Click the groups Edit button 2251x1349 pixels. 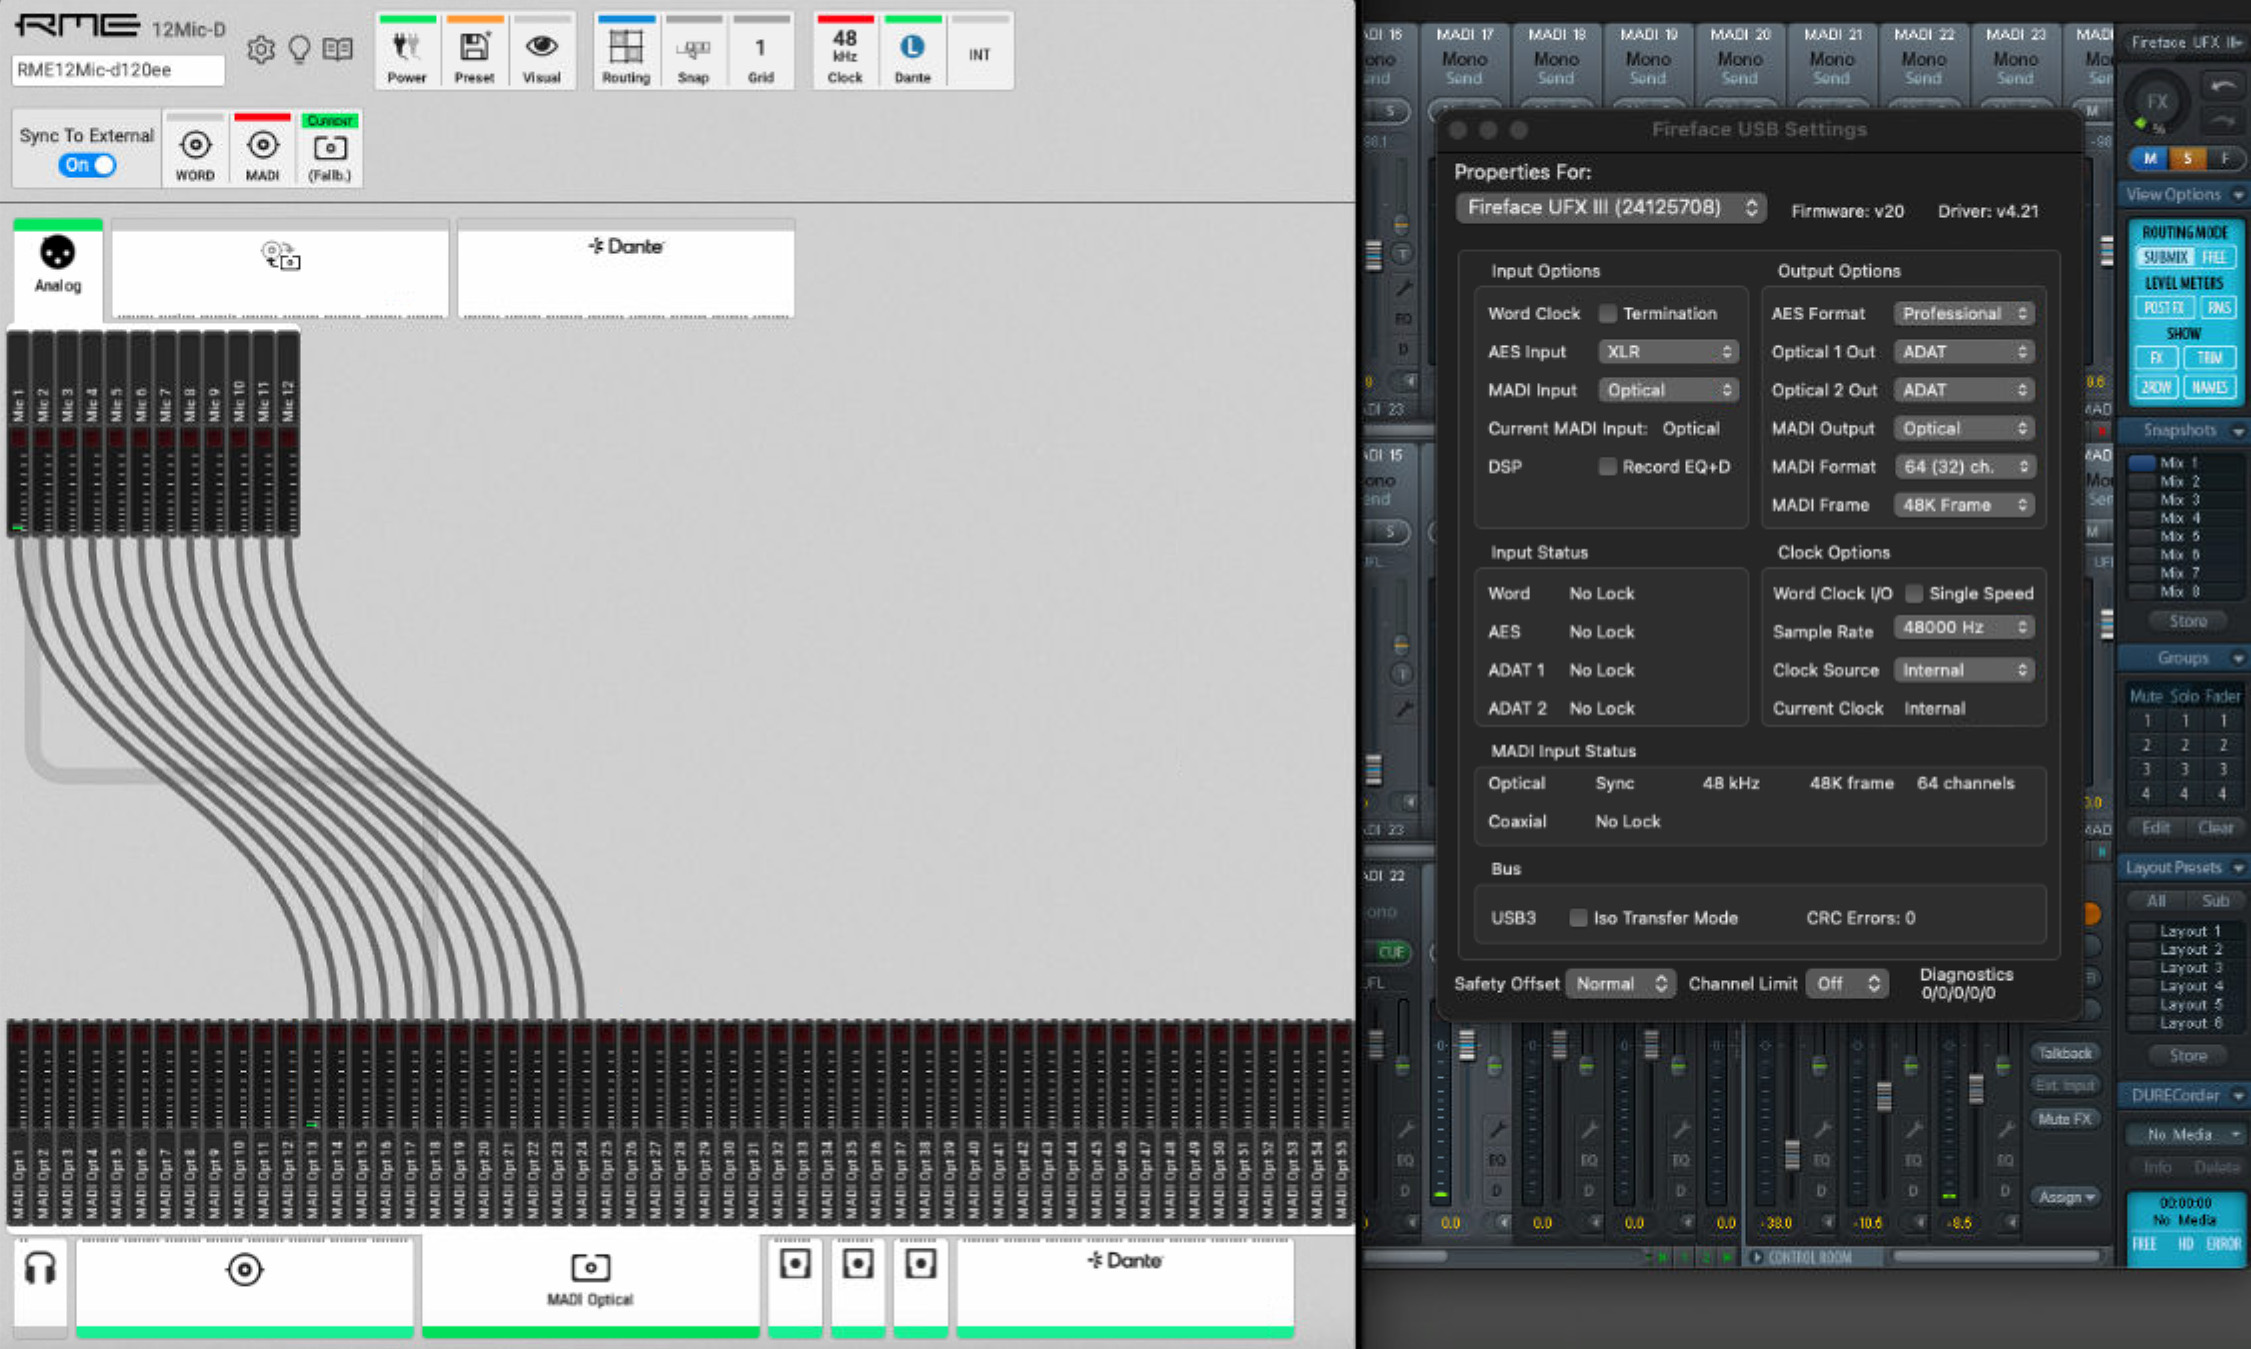(x=2155, y=827)
